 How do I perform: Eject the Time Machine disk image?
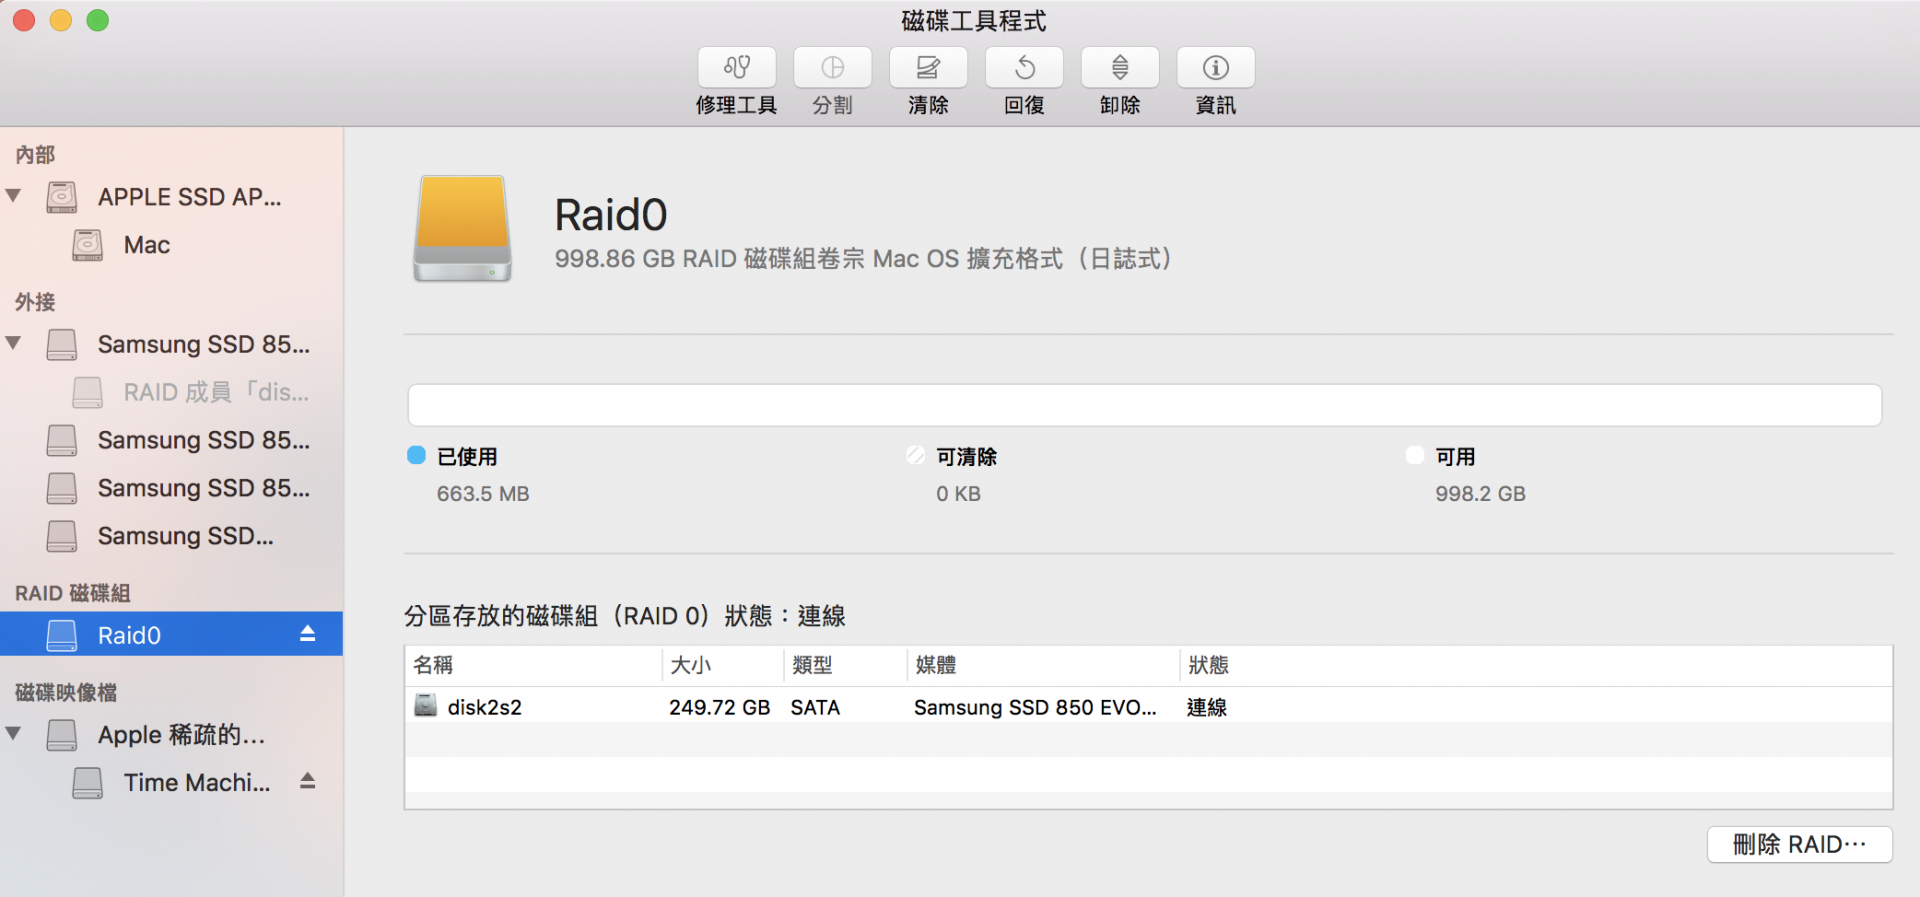click(x=308, y=781)
